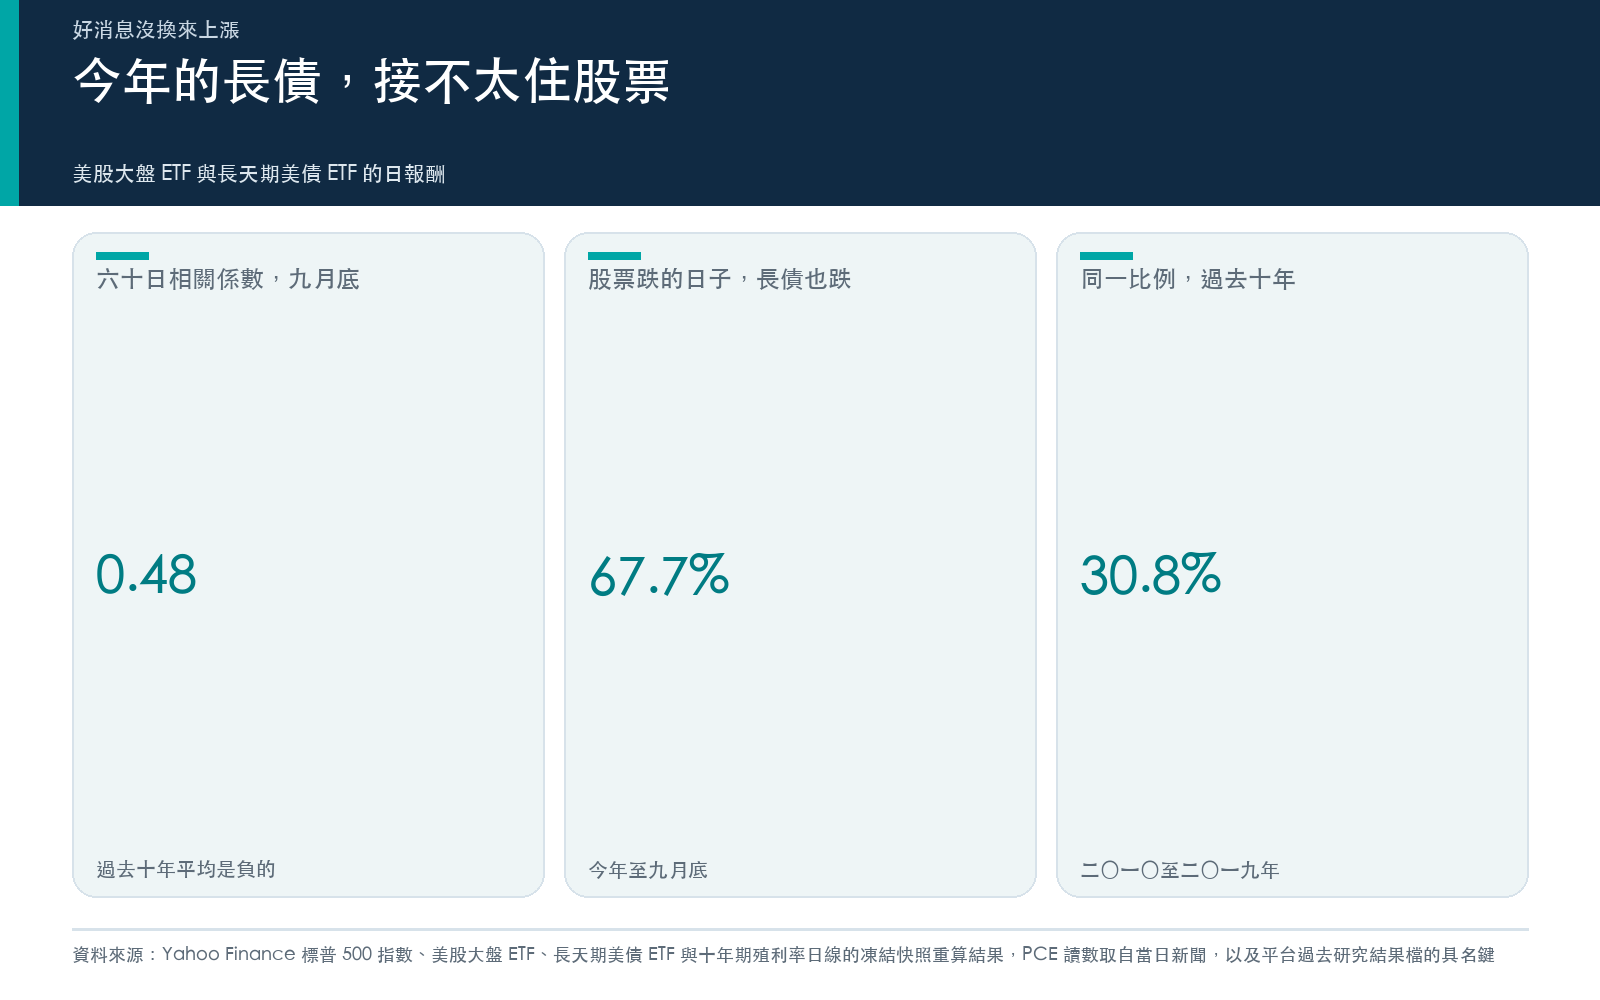
Task: Click the subtitle about 美股大盤 ETF 日報酬
Action: 259,173
